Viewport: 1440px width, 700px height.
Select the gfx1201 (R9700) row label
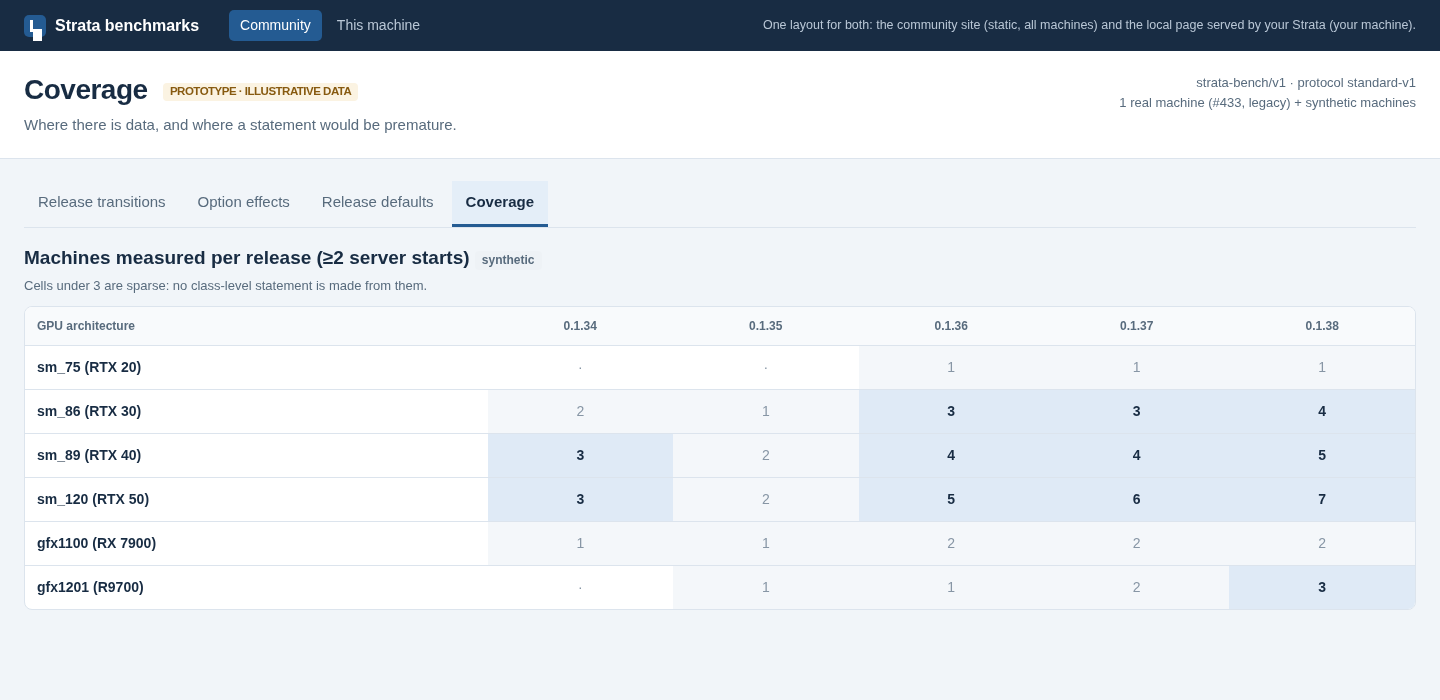[x=90, y=587]
